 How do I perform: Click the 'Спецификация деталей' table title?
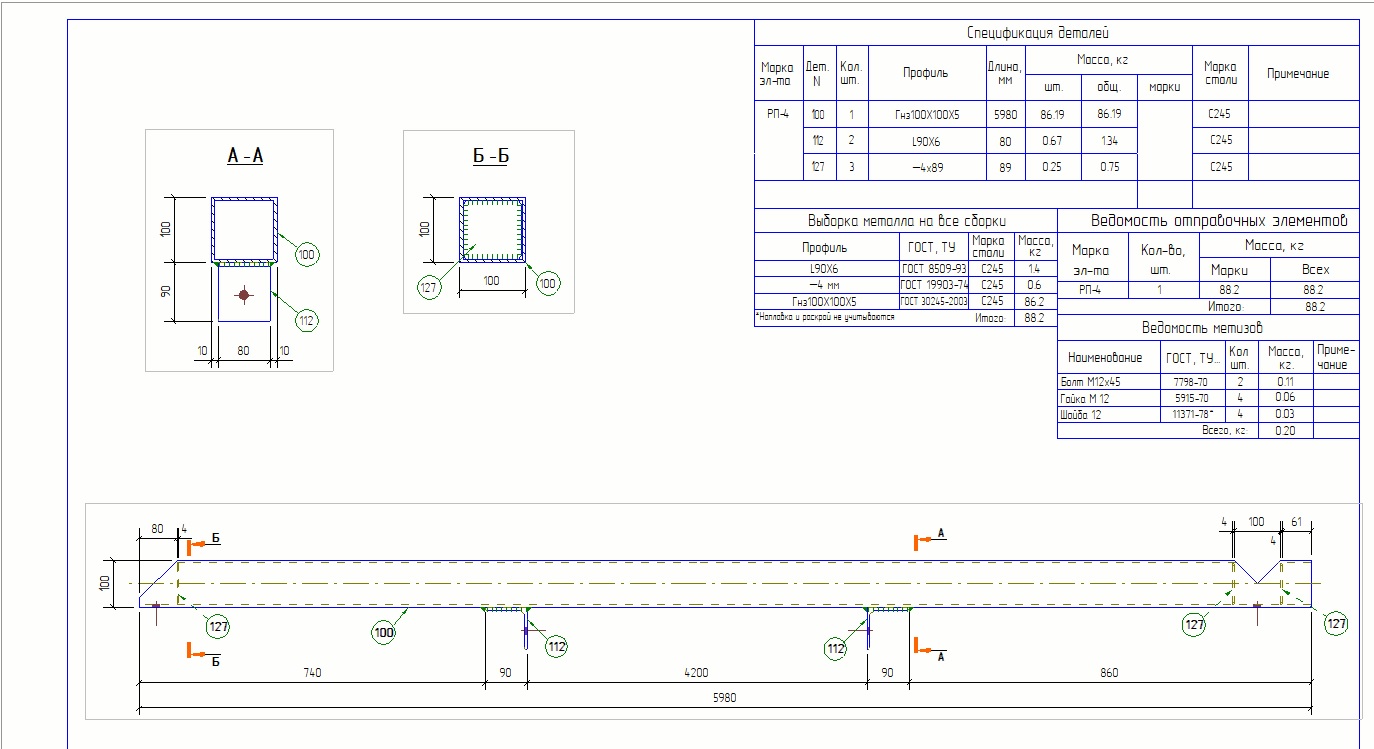click(1037, 33)
